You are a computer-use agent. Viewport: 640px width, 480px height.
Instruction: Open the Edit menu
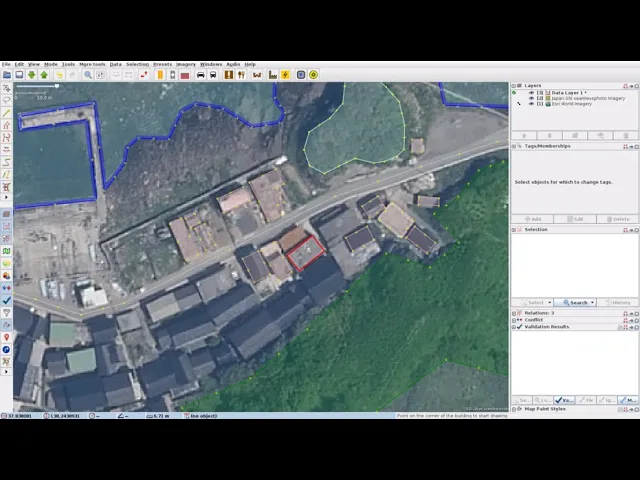(x=19, y=64)
